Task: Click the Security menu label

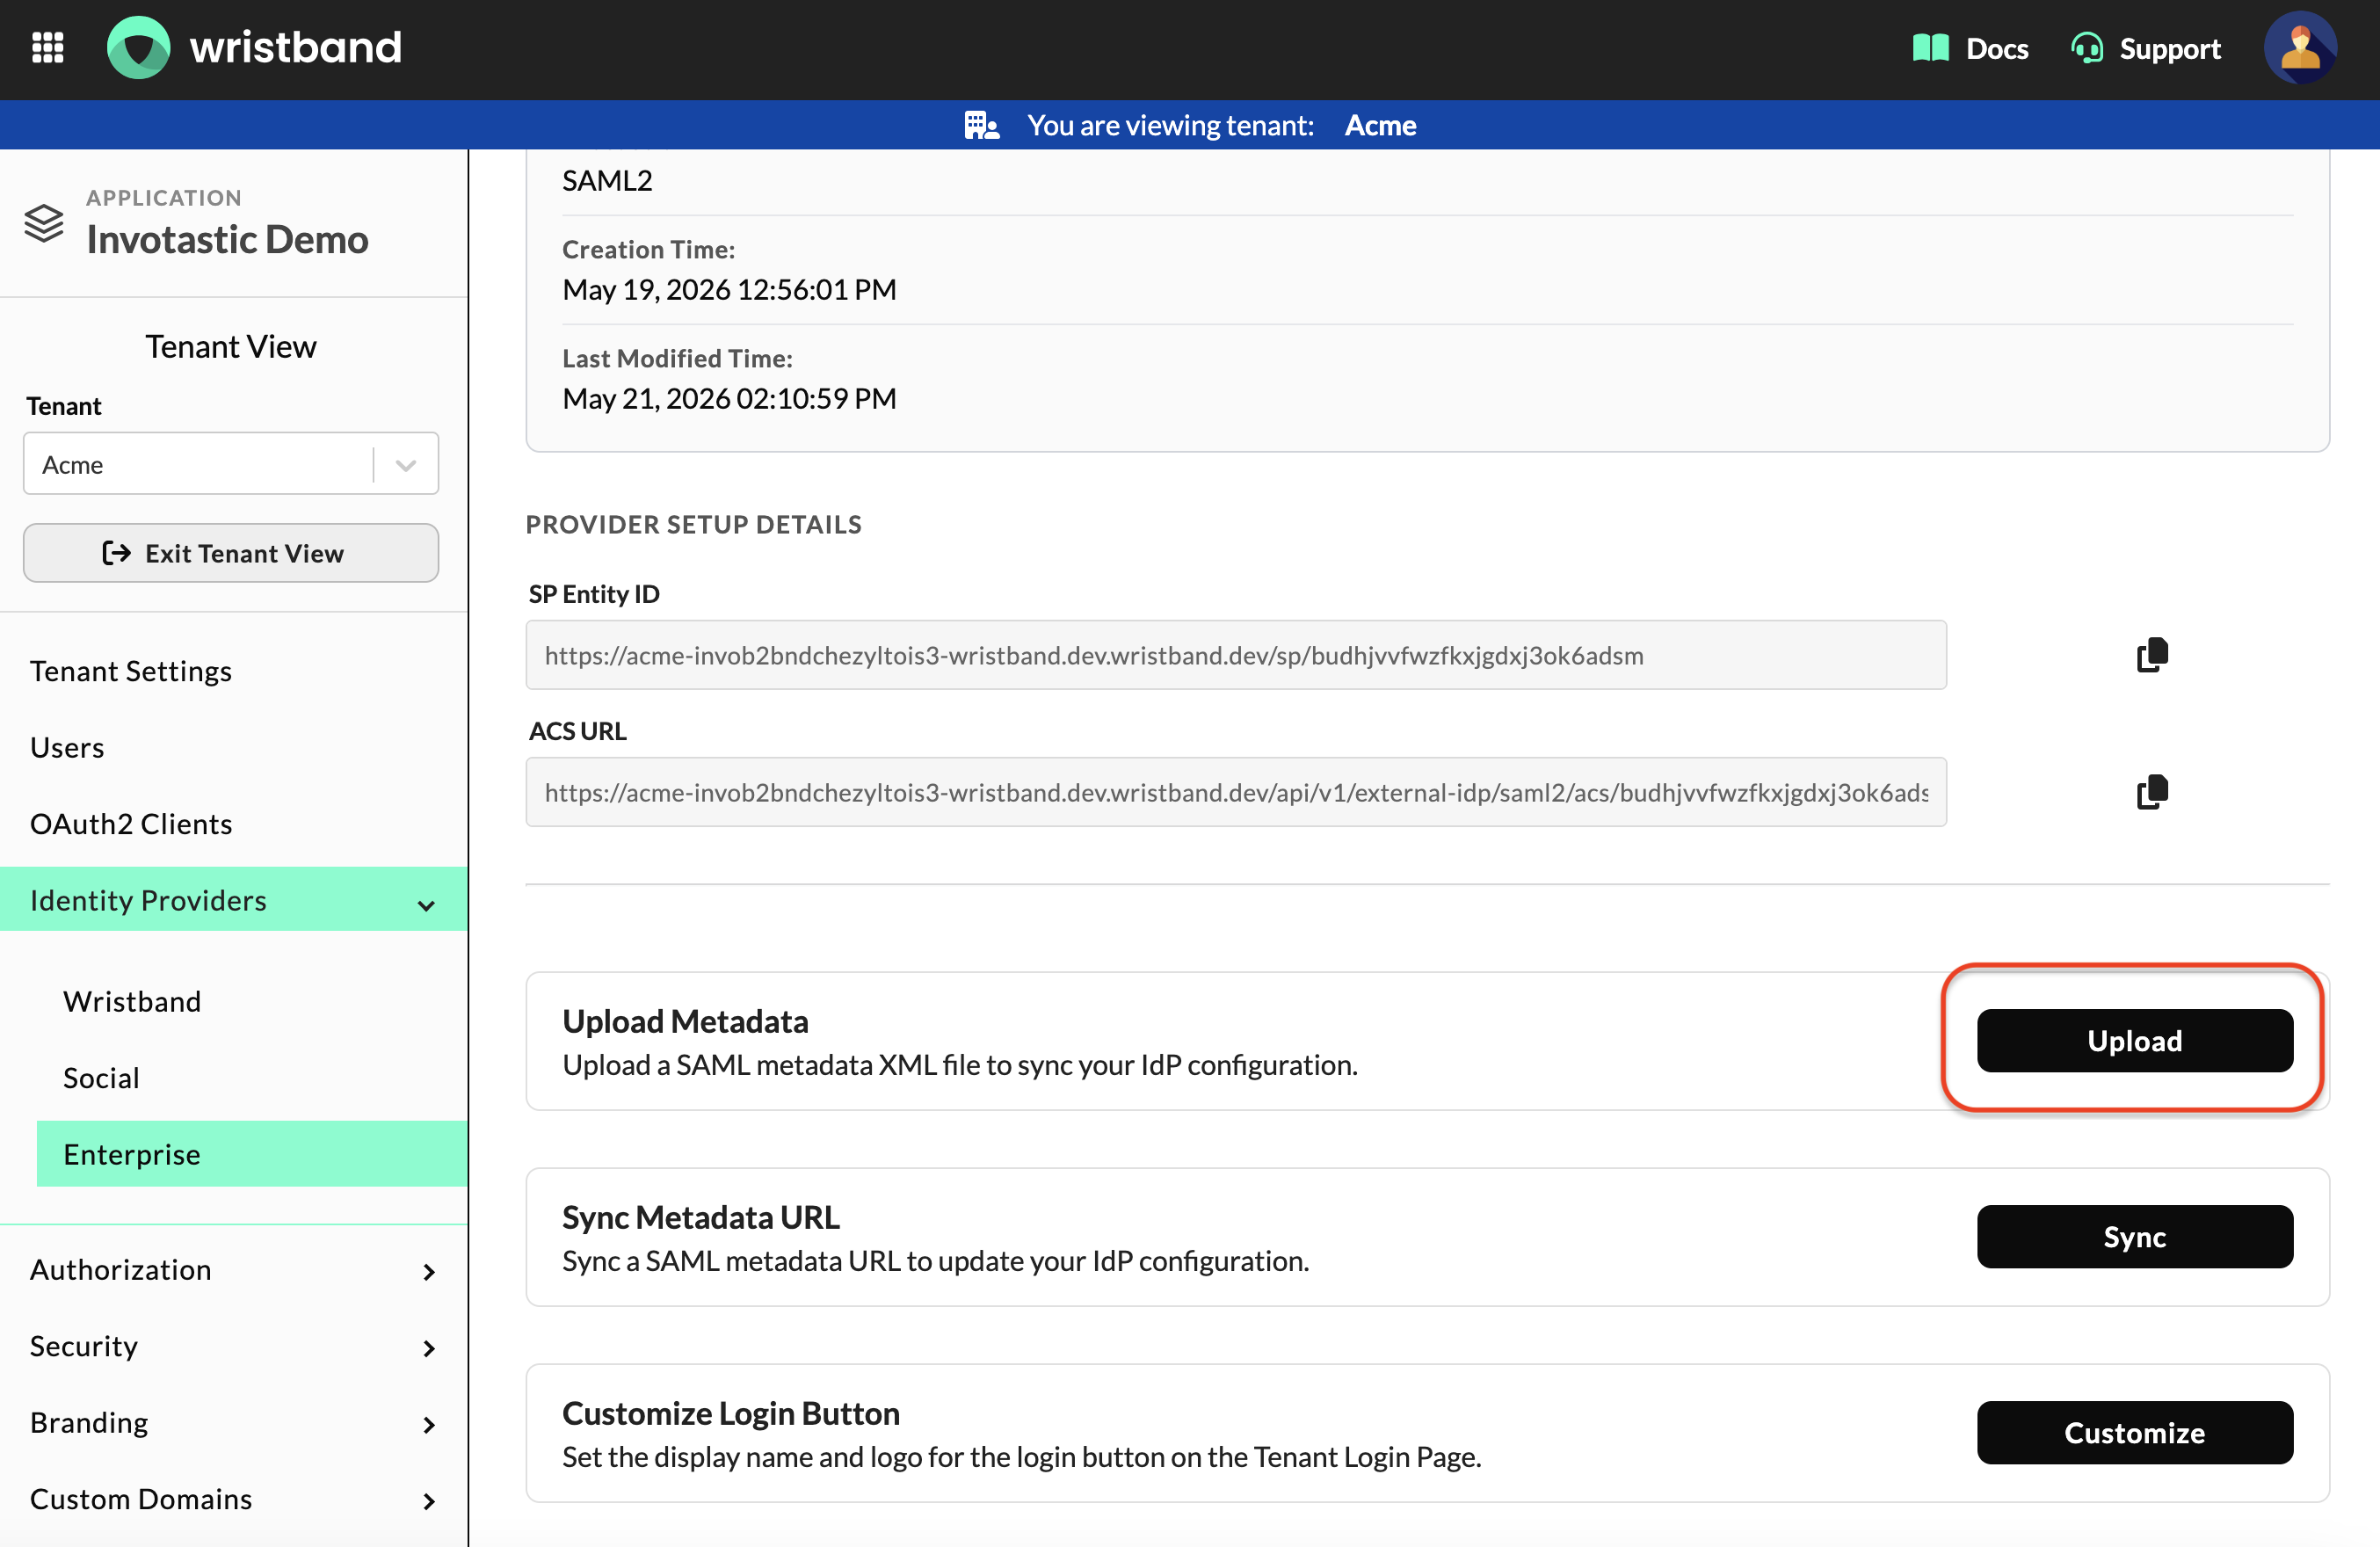Action: (84, 1346)
